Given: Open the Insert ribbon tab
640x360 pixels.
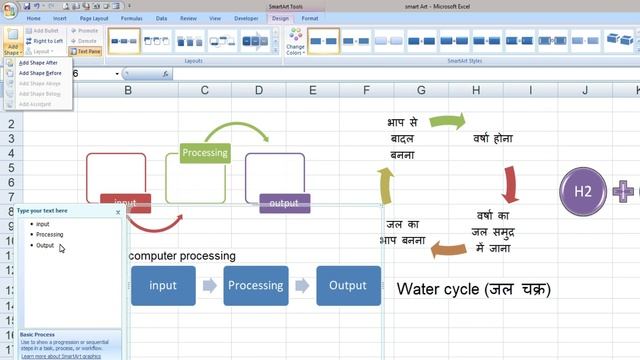Looking at the screenshot, I should (60, 18).
